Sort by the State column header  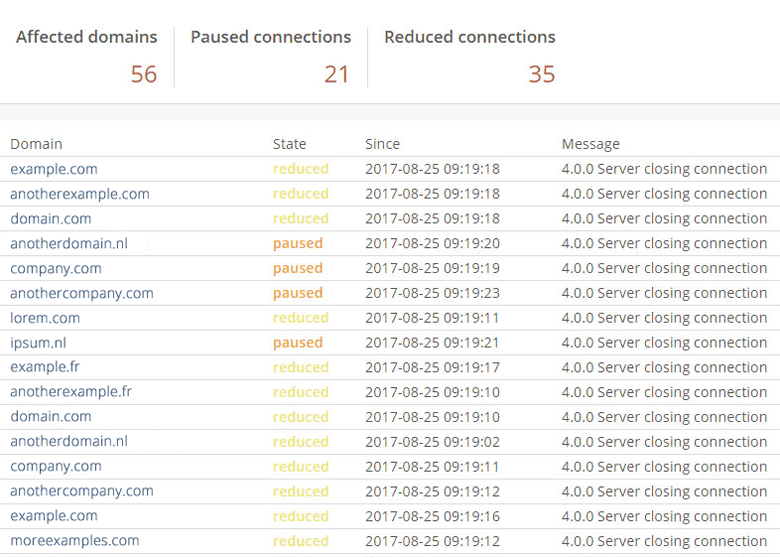pyautogui.click(x=289, y=144)
